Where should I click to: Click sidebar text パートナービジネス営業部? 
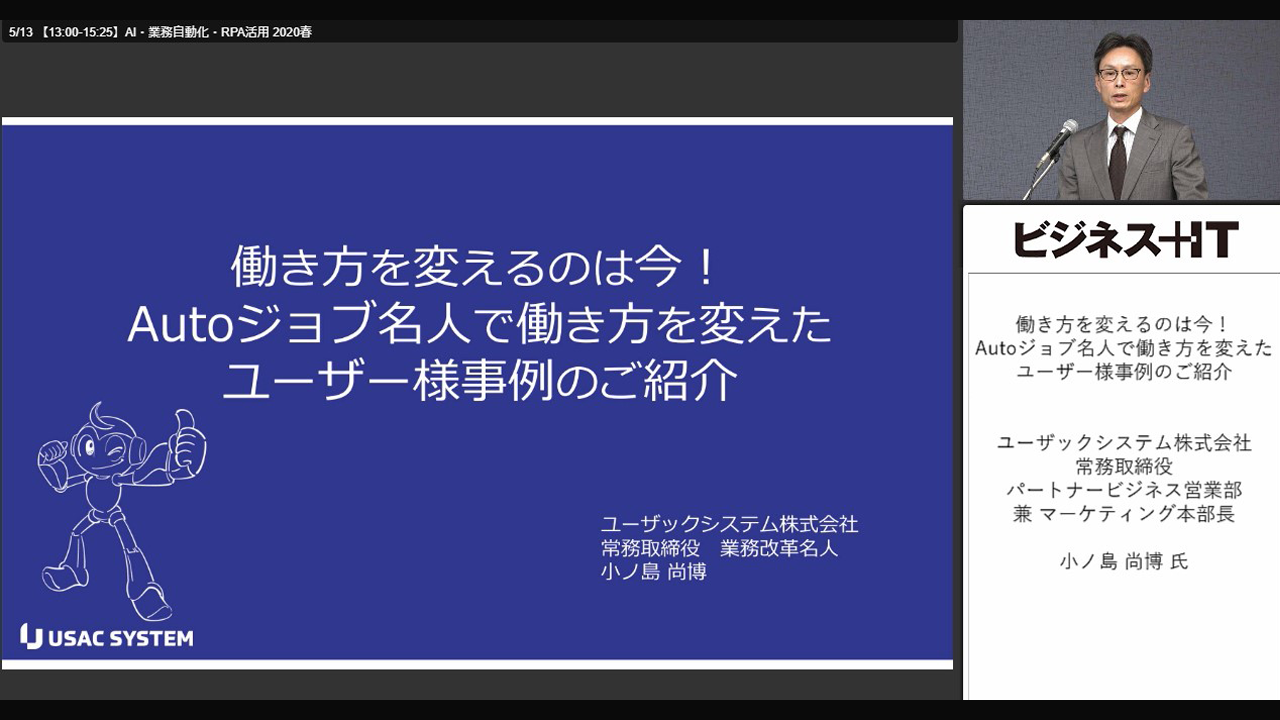click(x=1124, y=491)
